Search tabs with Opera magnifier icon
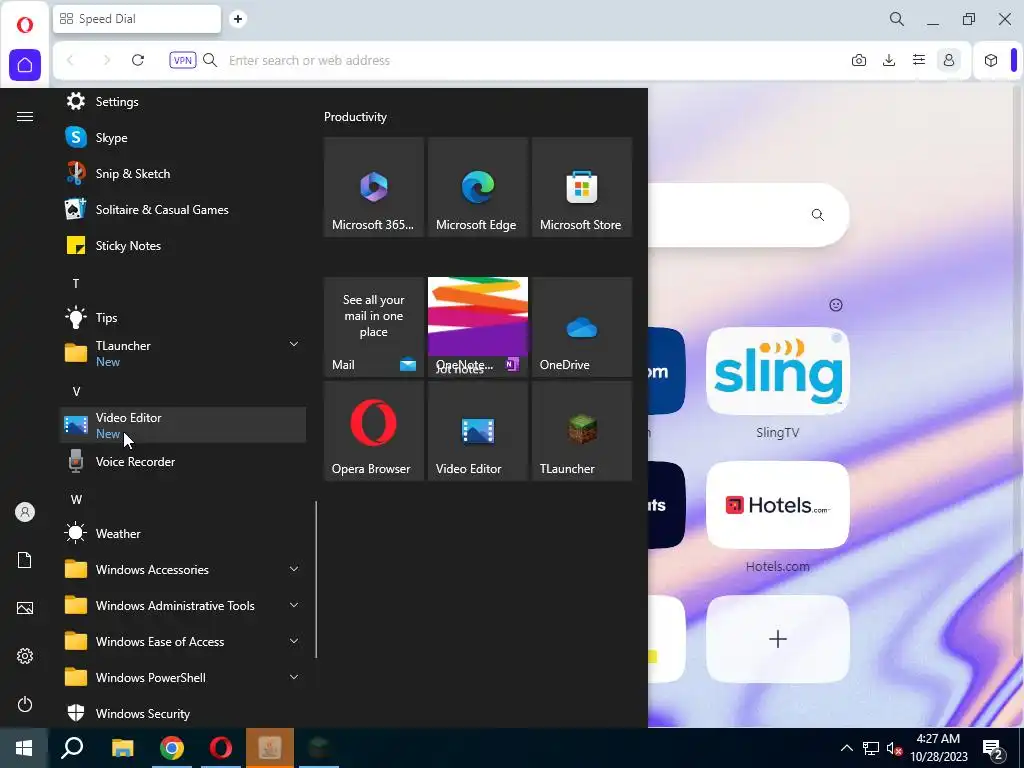The width and height of the screenshot is (1024, 768). tap(897, 19)
